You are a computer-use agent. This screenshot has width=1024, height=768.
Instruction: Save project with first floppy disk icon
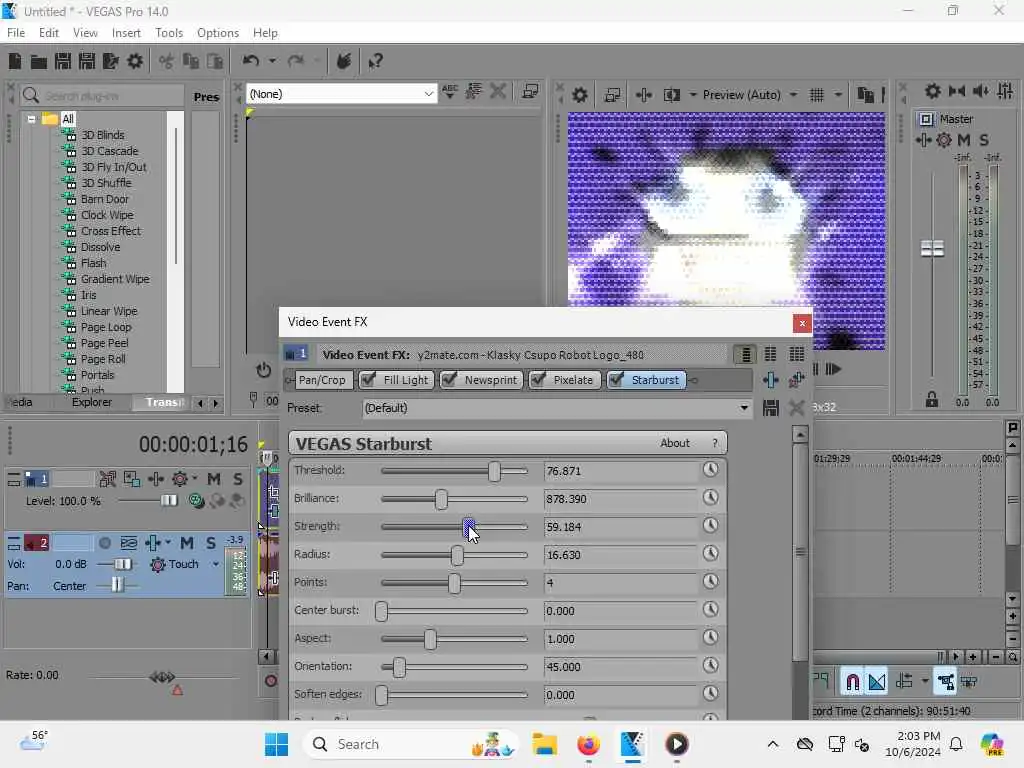point(63,61)
